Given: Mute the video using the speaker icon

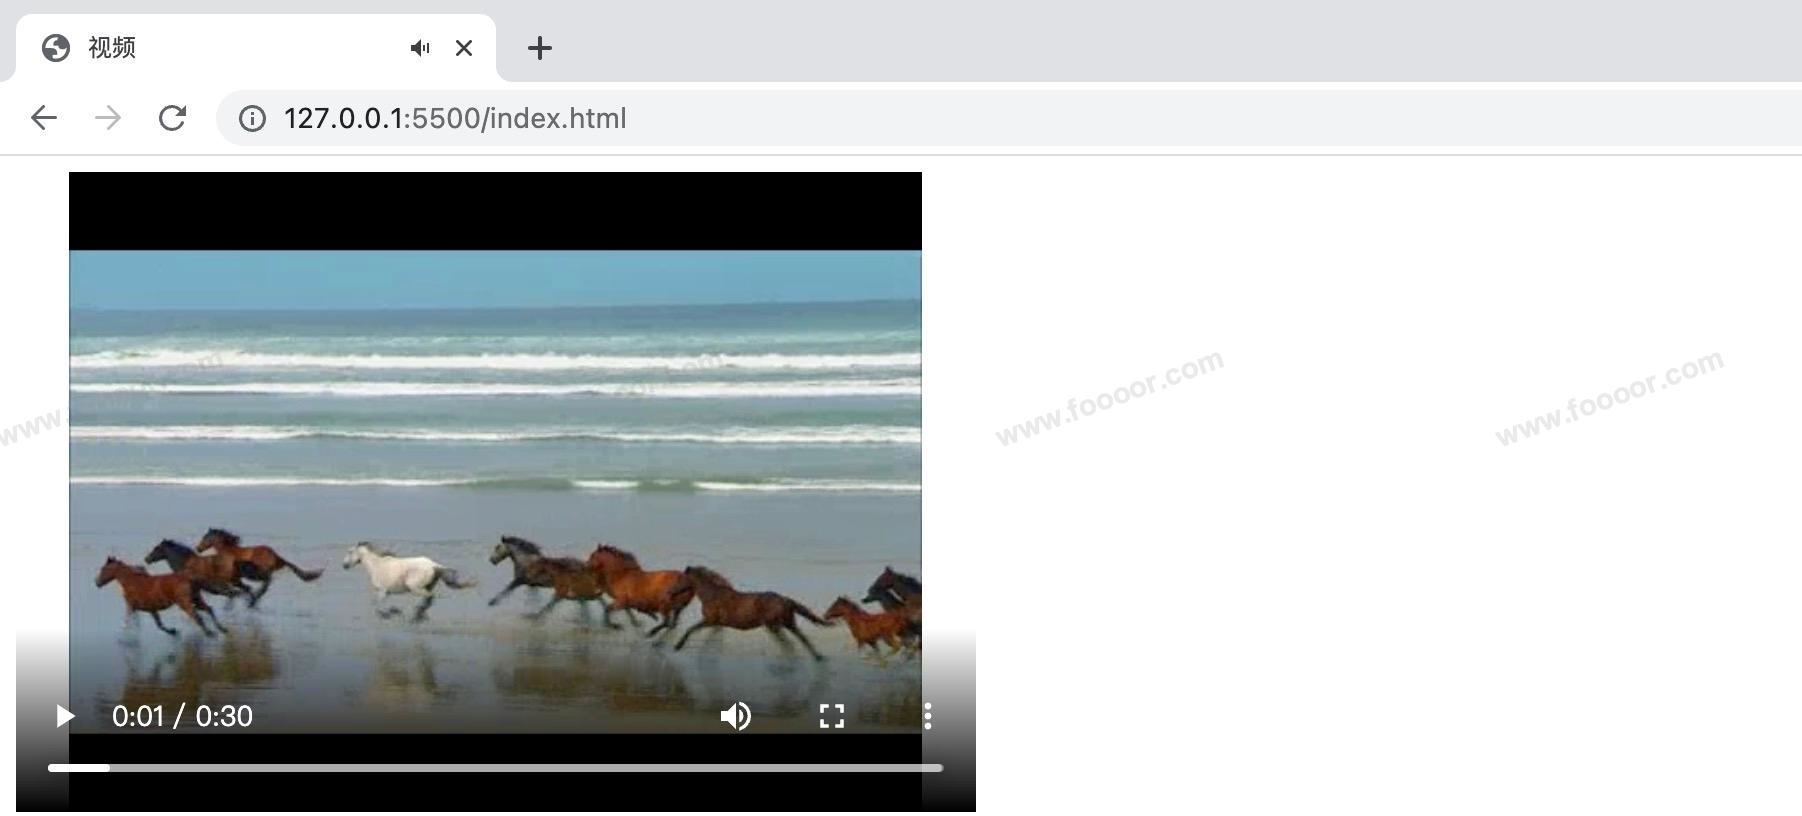Looking at the screenshot, I should click(x=736, y=716).
